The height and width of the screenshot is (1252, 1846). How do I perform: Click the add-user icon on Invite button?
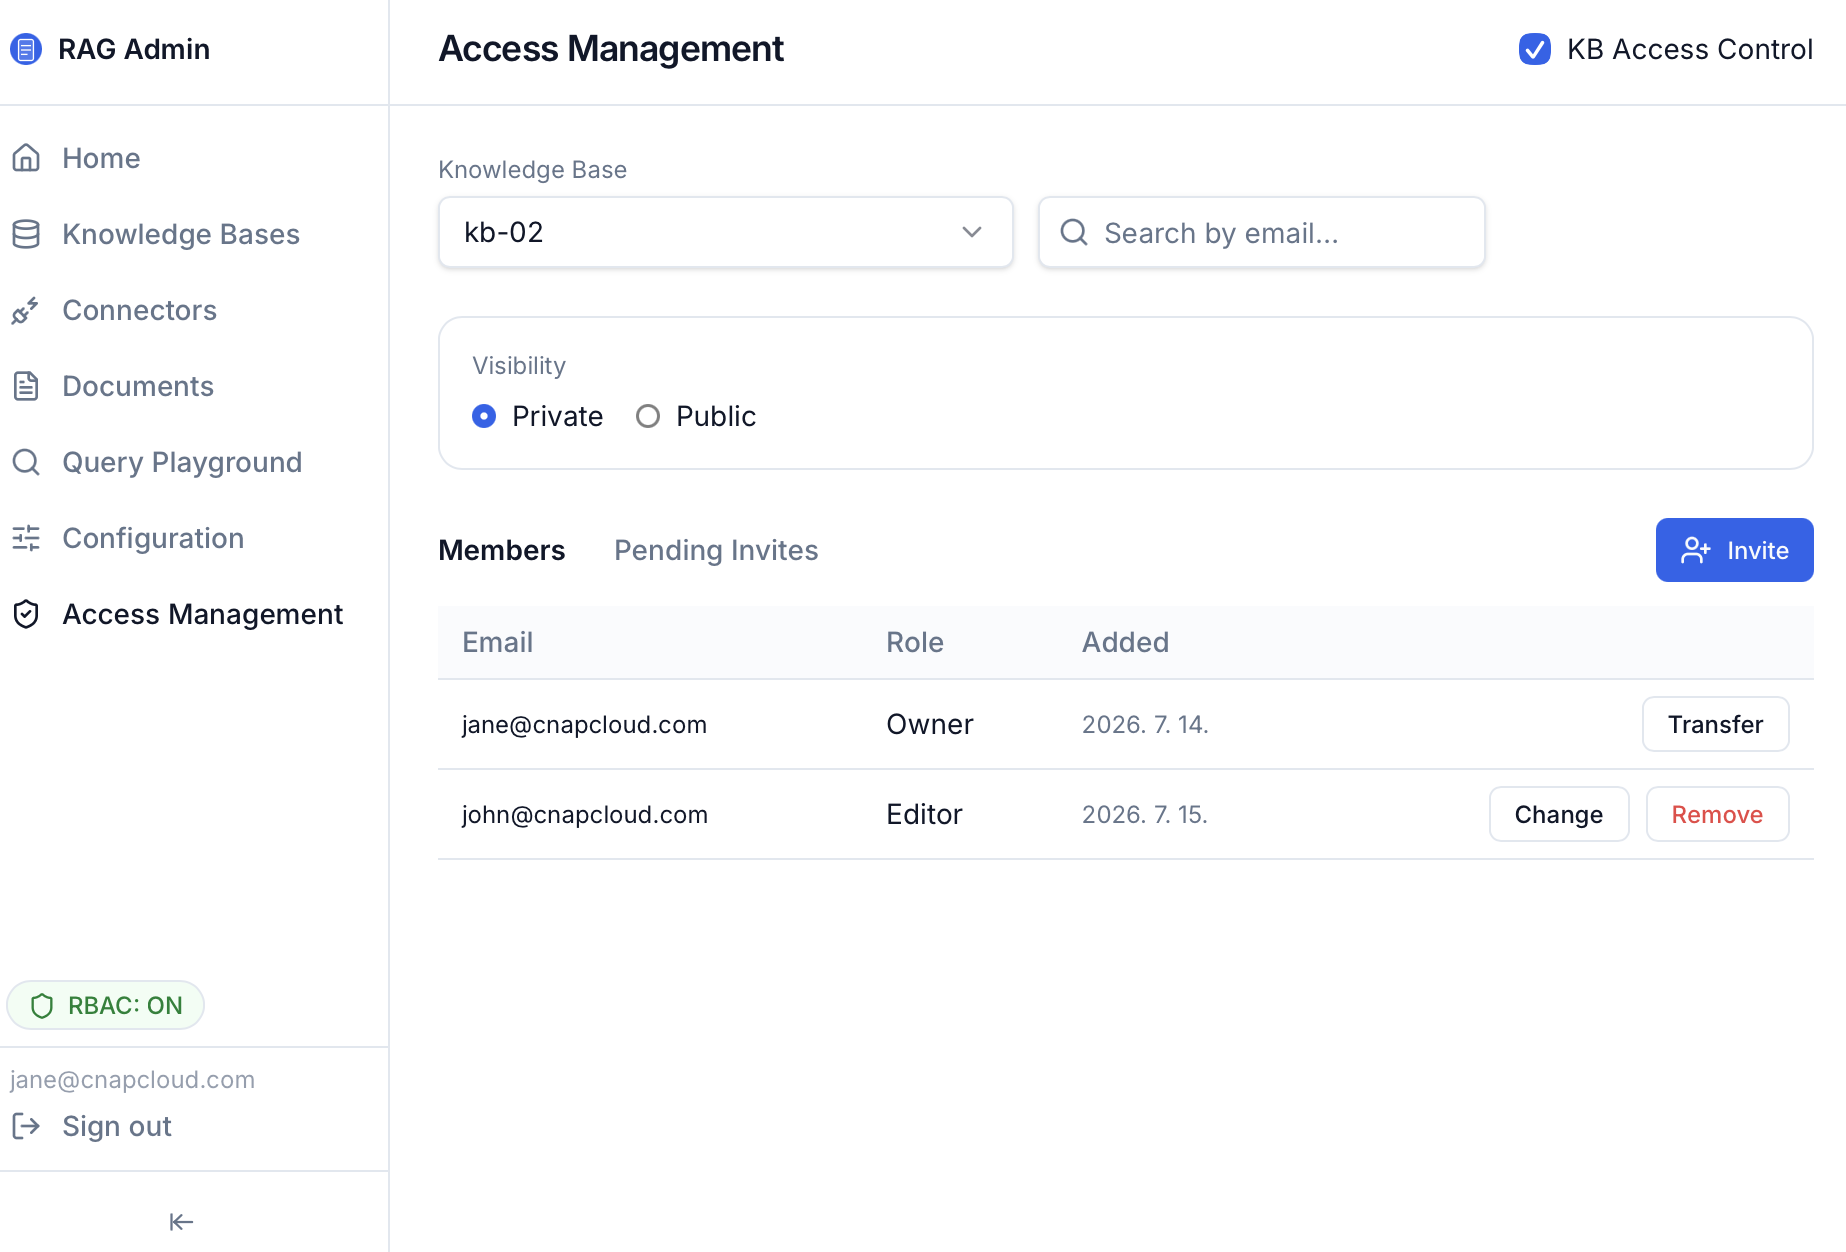pyautogui.click(x=1695, y=550)
